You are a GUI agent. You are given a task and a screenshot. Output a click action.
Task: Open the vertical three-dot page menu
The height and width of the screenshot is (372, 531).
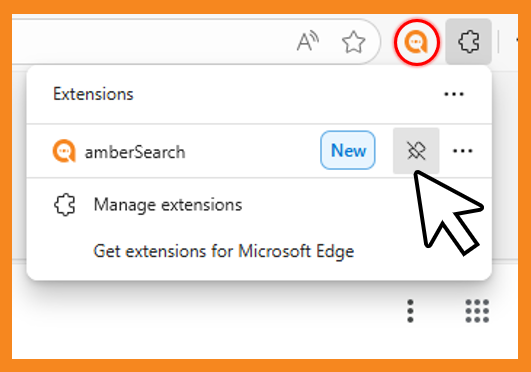pyautogui.click(x=410, y=311)
